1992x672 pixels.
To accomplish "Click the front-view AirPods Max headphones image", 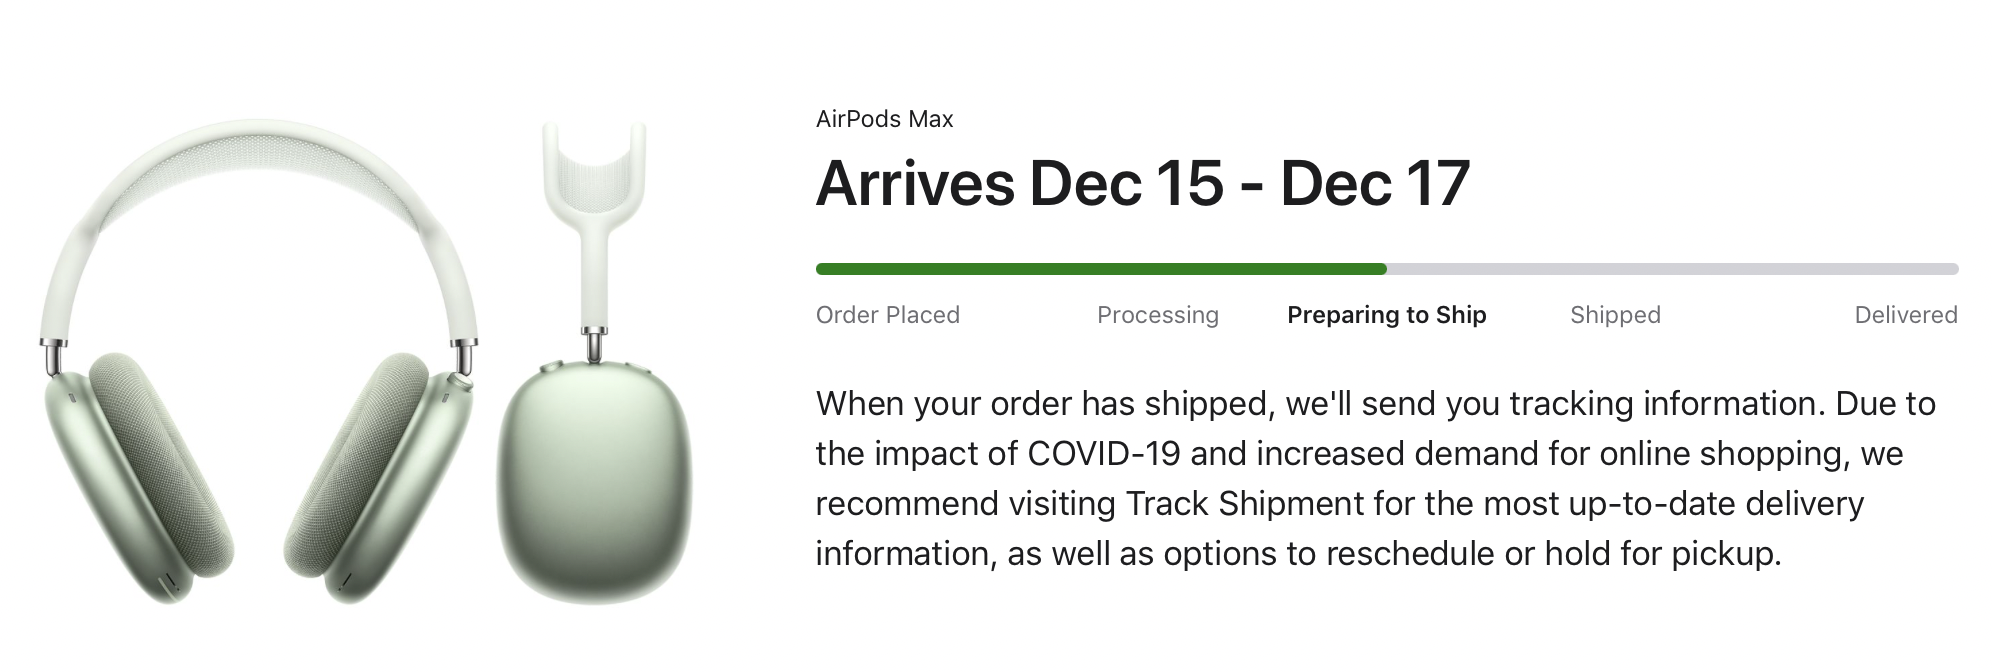I will pyautogui.click(x=259, y=362).
